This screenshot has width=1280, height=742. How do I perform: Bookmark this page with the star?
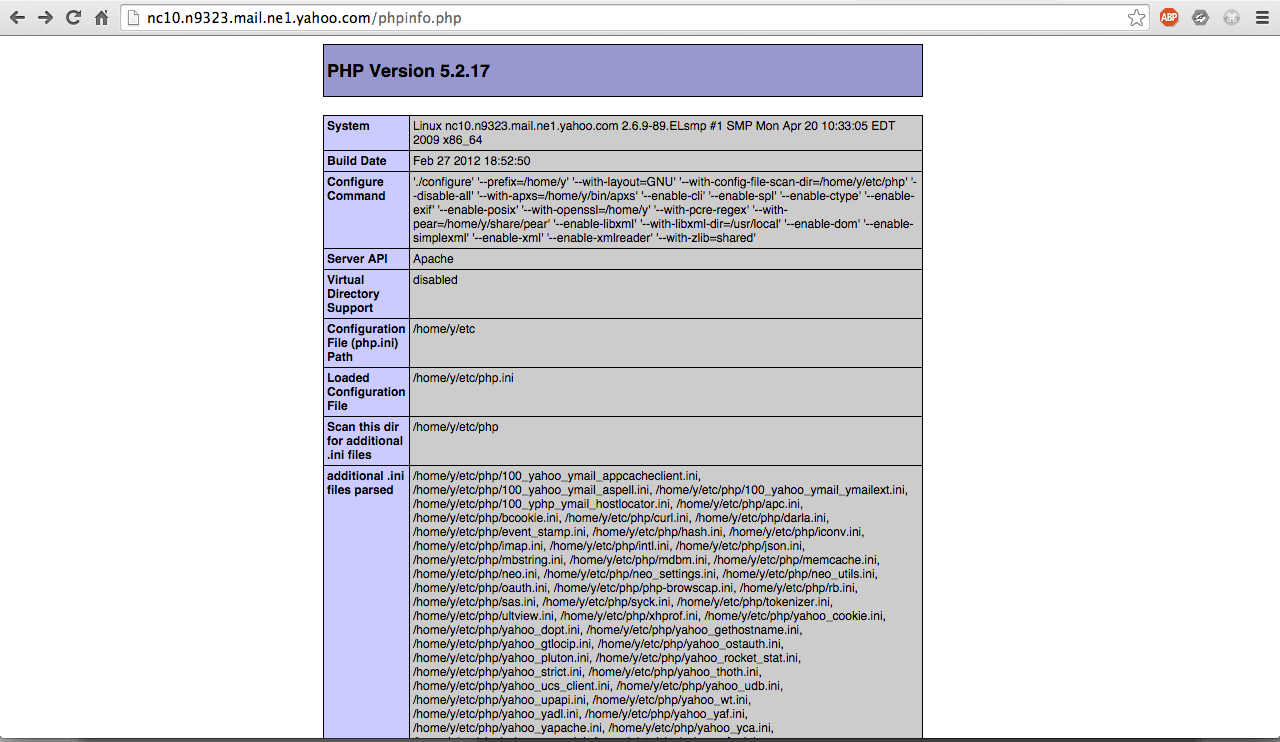[x=1136, y=18]
